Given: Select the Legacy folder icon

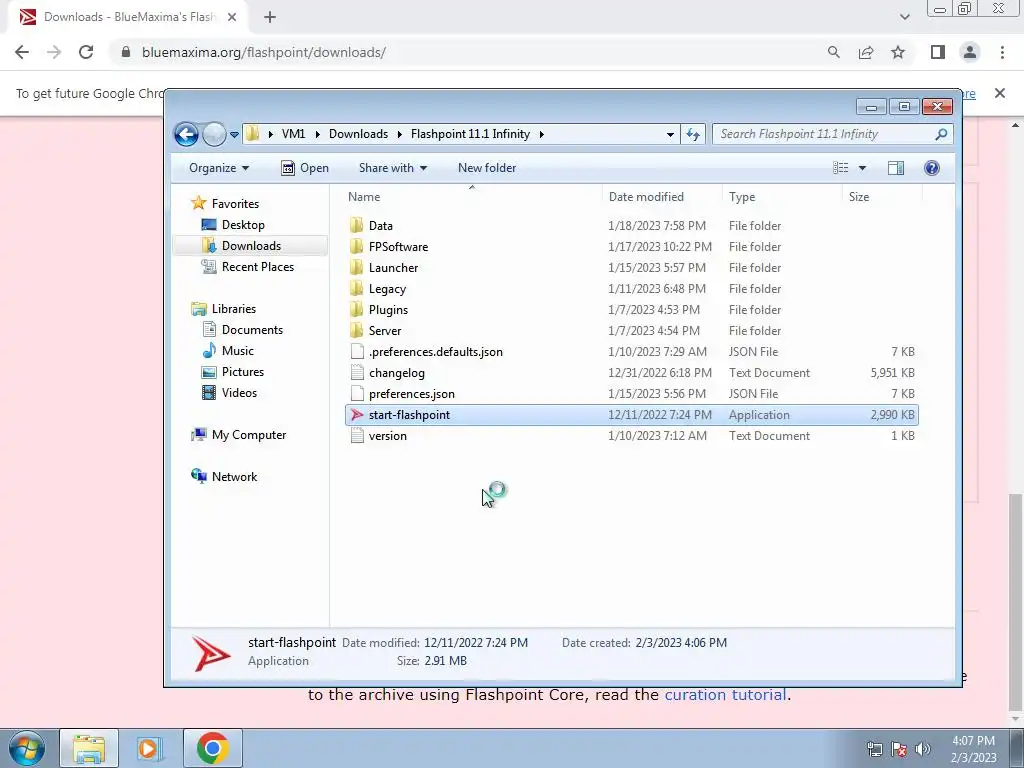Looking at the screenshot, I should [357, 289].
